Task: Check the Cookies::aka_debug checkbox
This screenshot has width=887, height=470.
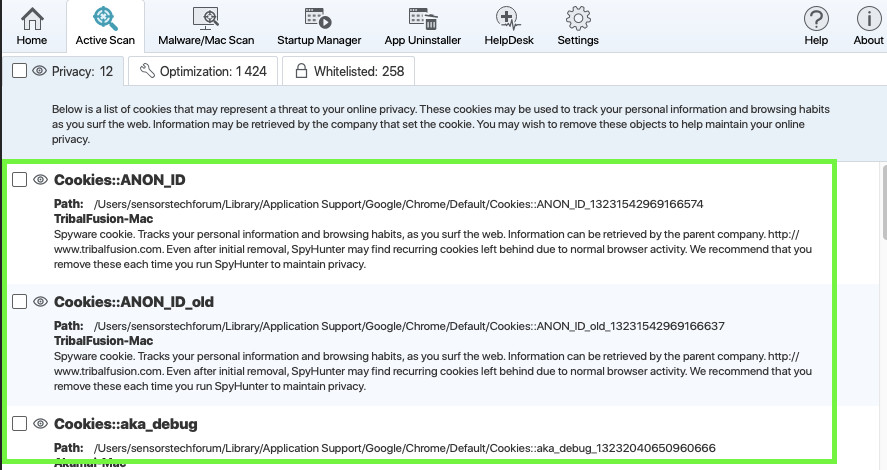Action: (19, 424)
